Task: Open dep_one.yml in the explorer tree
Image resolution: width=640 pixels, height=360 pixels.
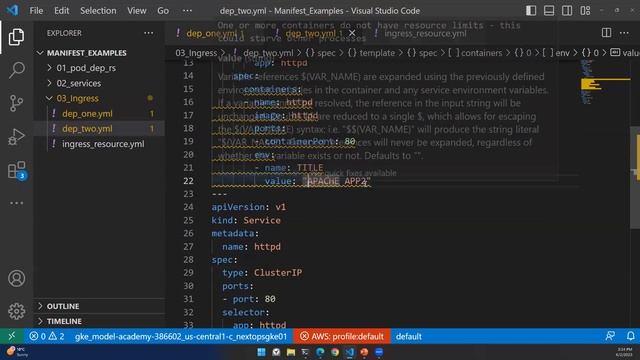Action: coord(87,114)
